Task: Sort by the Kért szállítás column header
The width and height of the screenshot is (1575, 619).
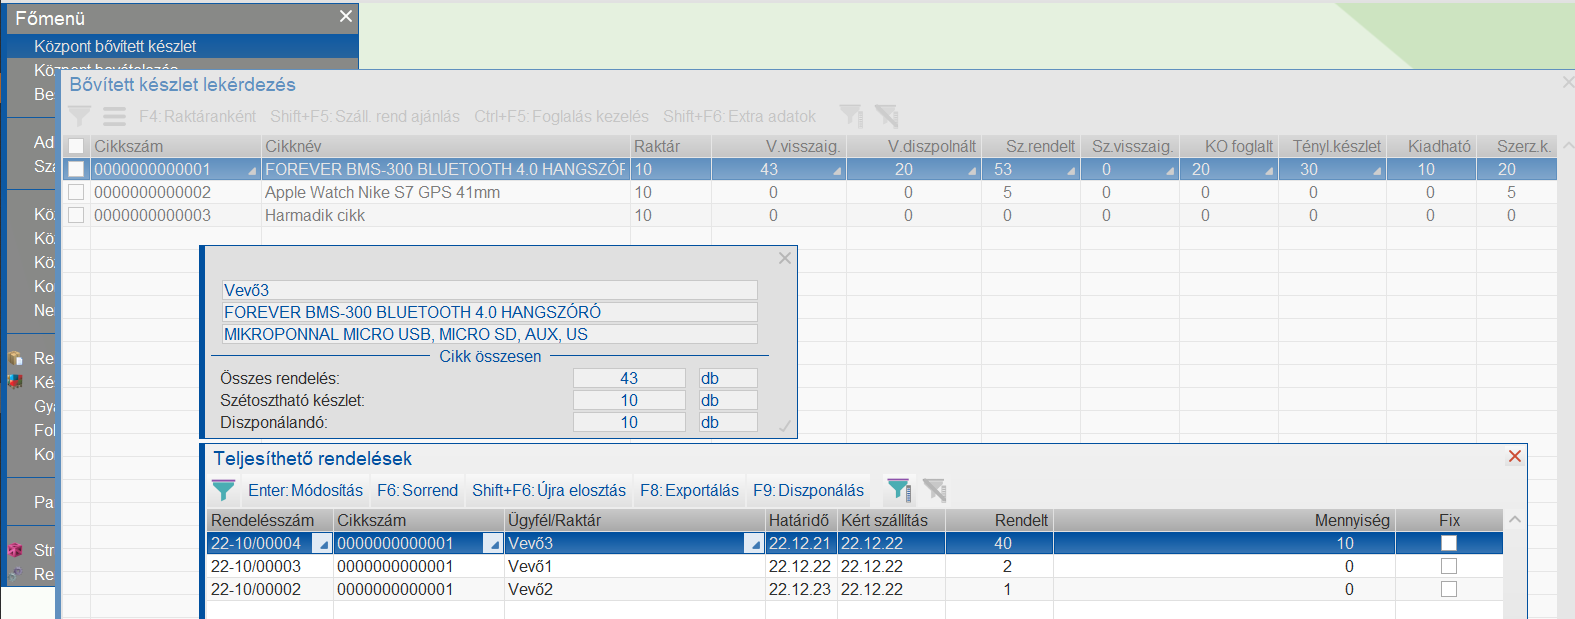Action: click(x=891, y=520)
